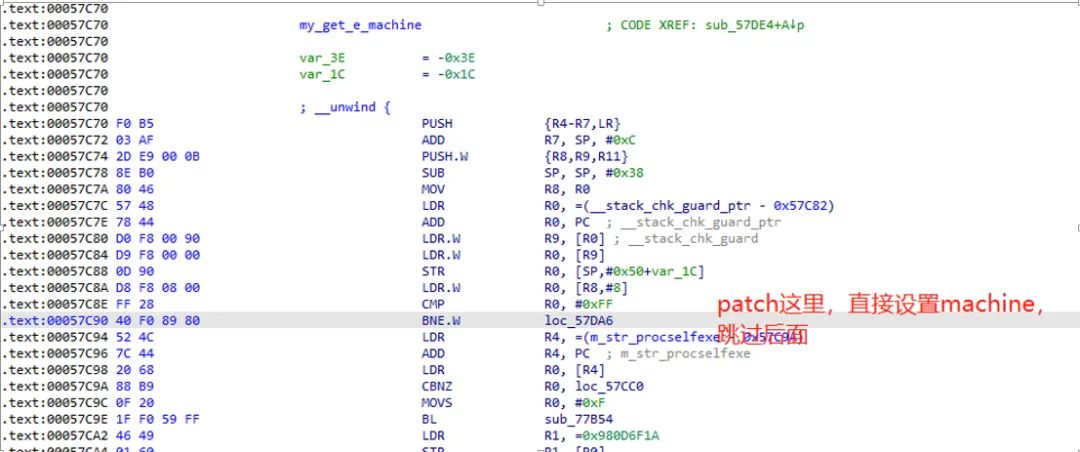Click address .text:00057C78
1080x452 pixels.
(x=54, y=173)
